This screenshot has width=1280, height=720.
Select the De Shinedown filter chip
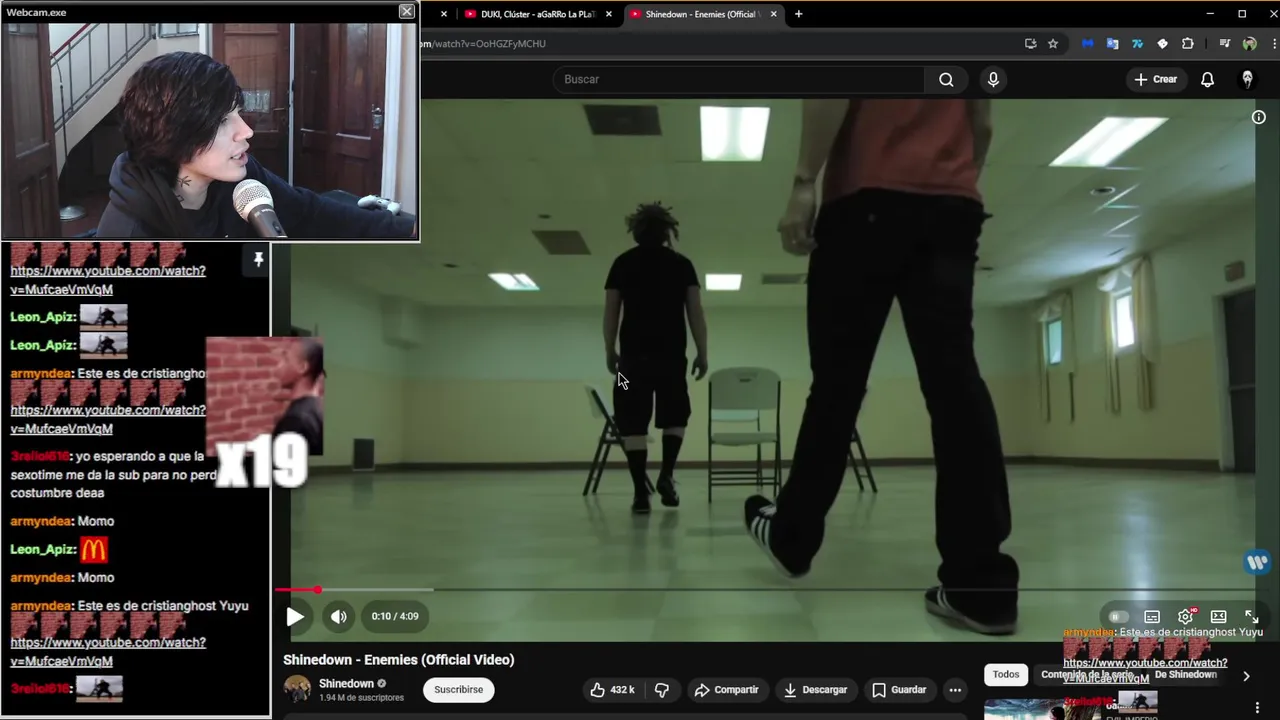[1185, 675]
